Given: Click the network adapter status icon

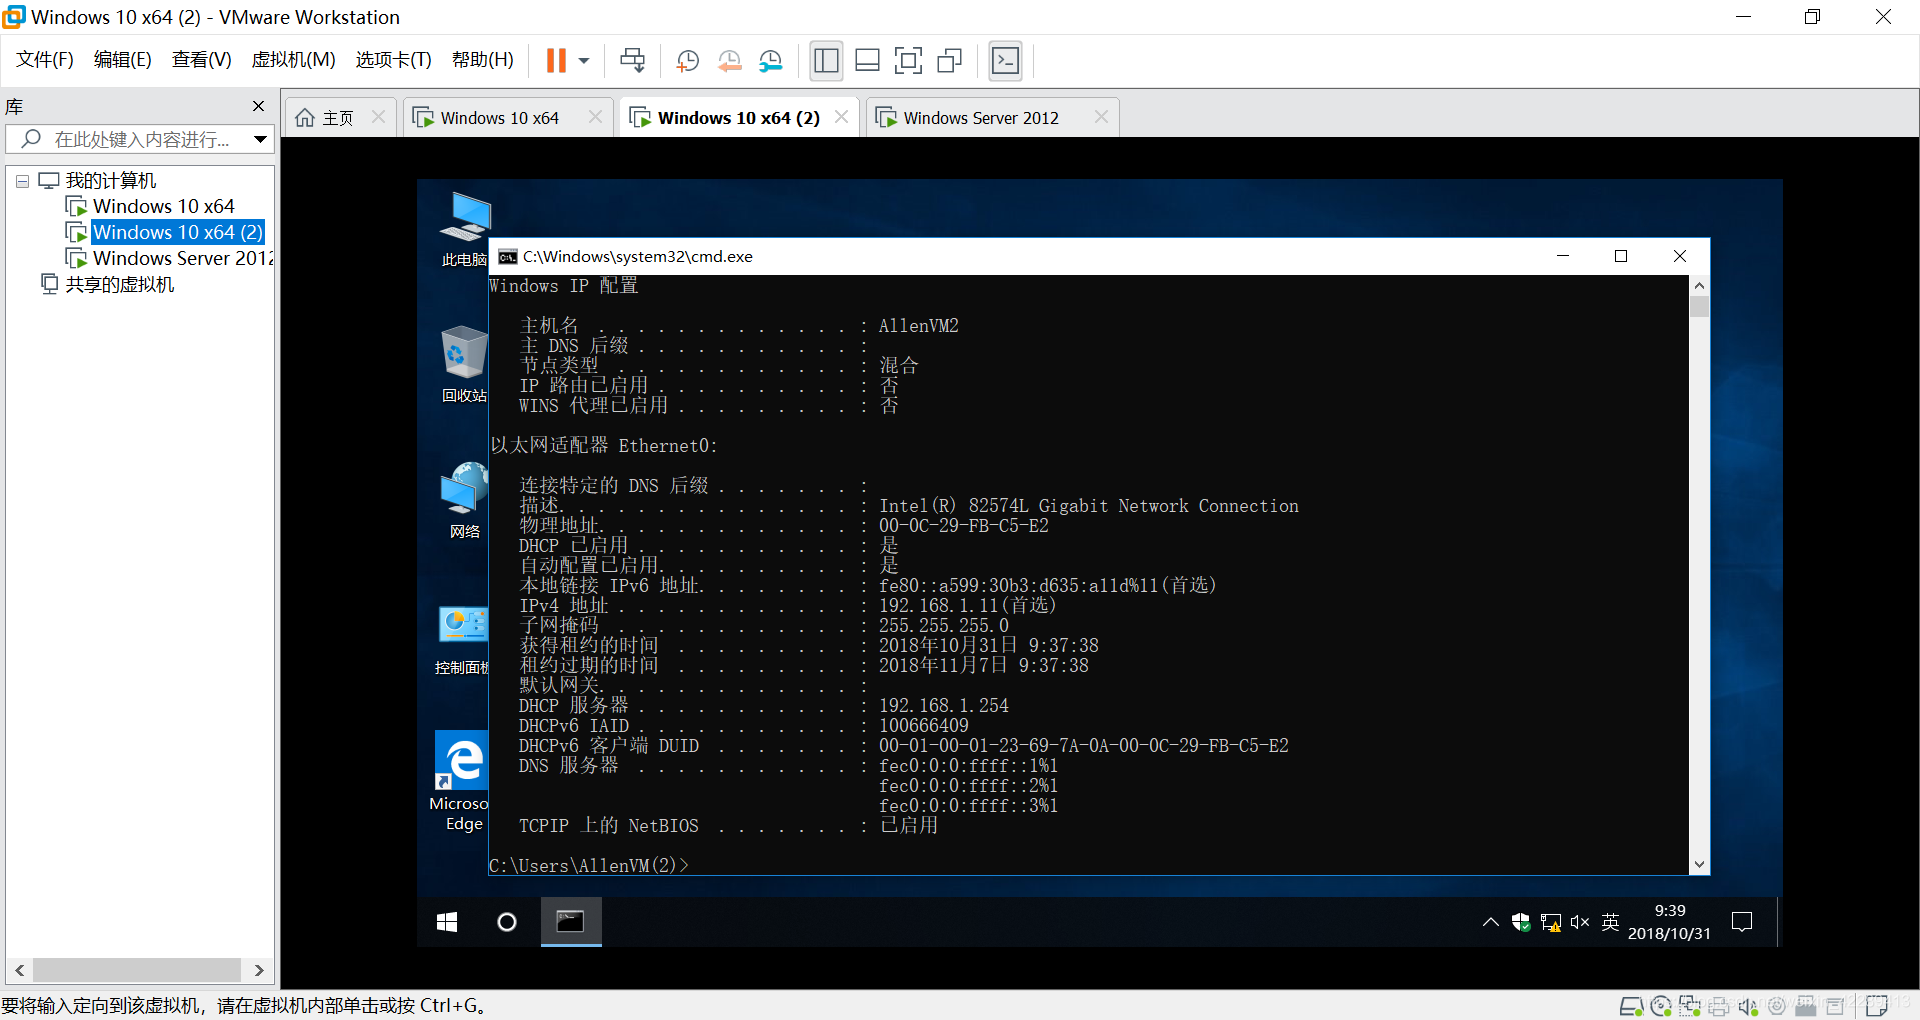Looking at the screenshot, I should coord(1690,1006).
